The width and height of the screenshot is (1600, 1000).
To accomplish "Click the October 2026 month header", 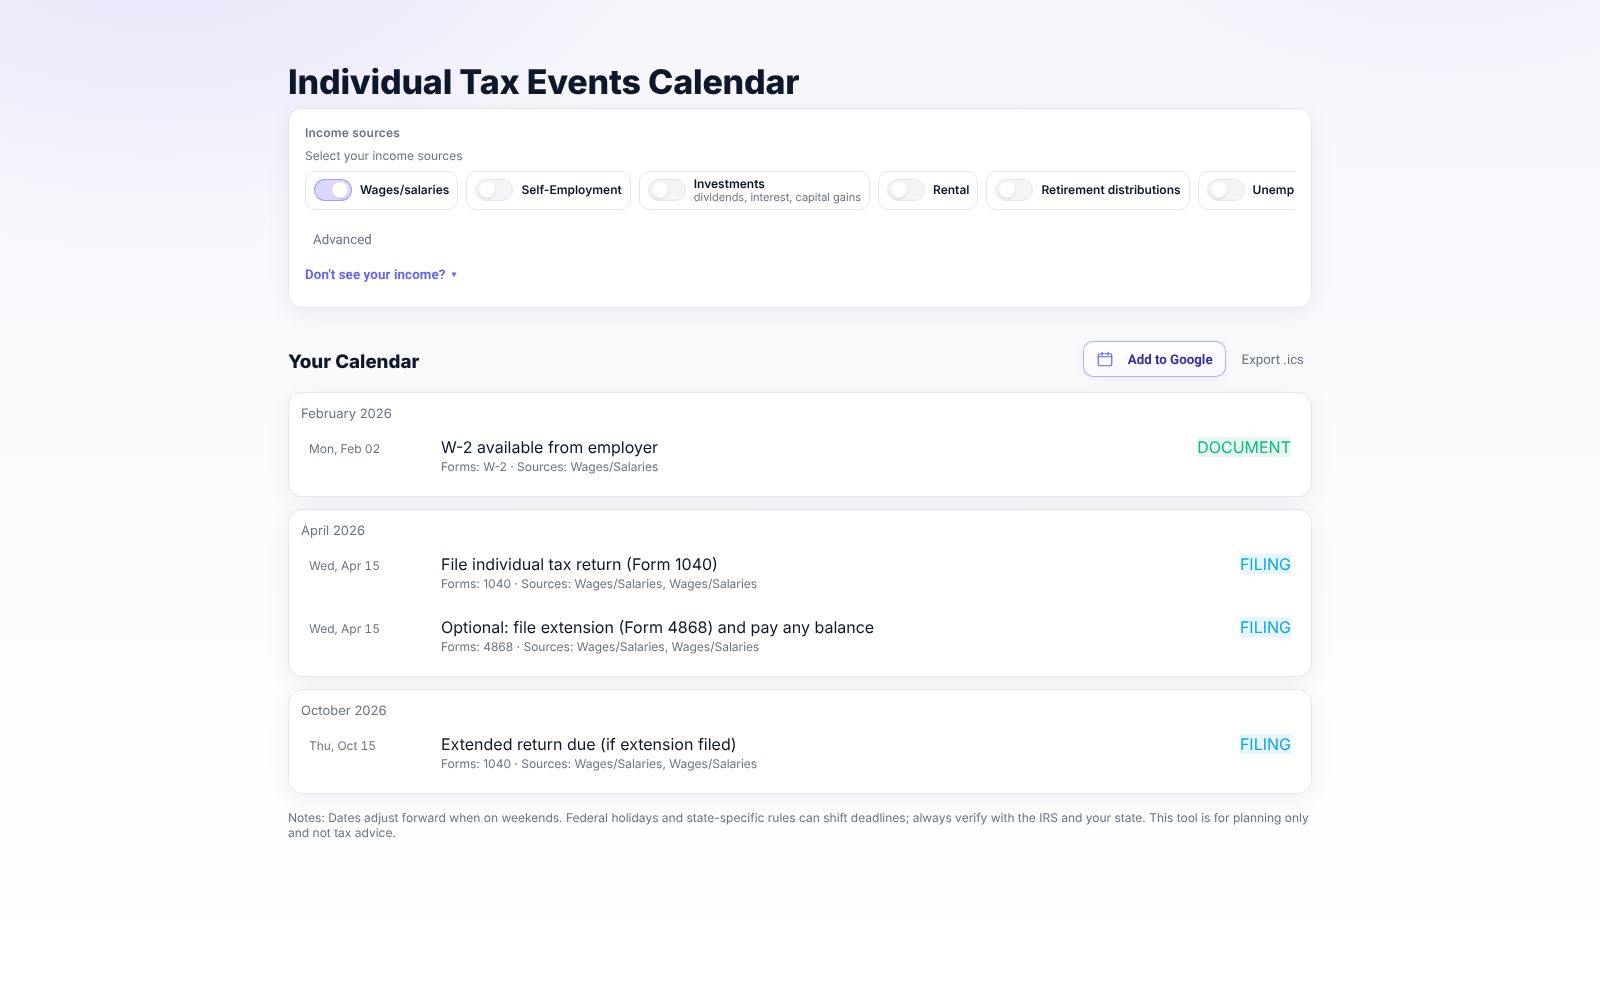I will tap(343, 711).
